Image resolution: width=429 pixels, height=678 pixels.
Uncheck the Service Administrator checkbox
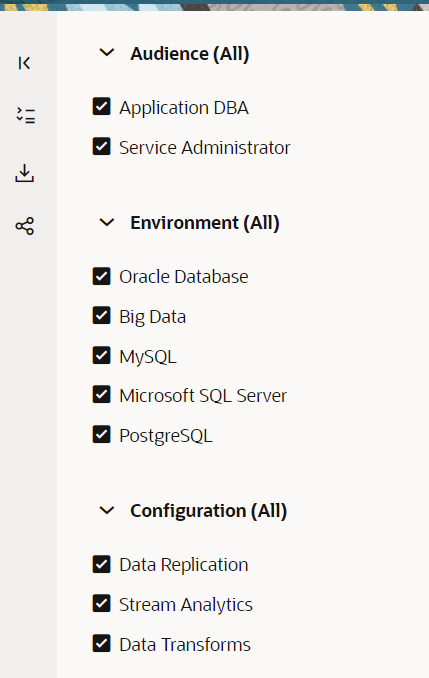pos(102,146)
